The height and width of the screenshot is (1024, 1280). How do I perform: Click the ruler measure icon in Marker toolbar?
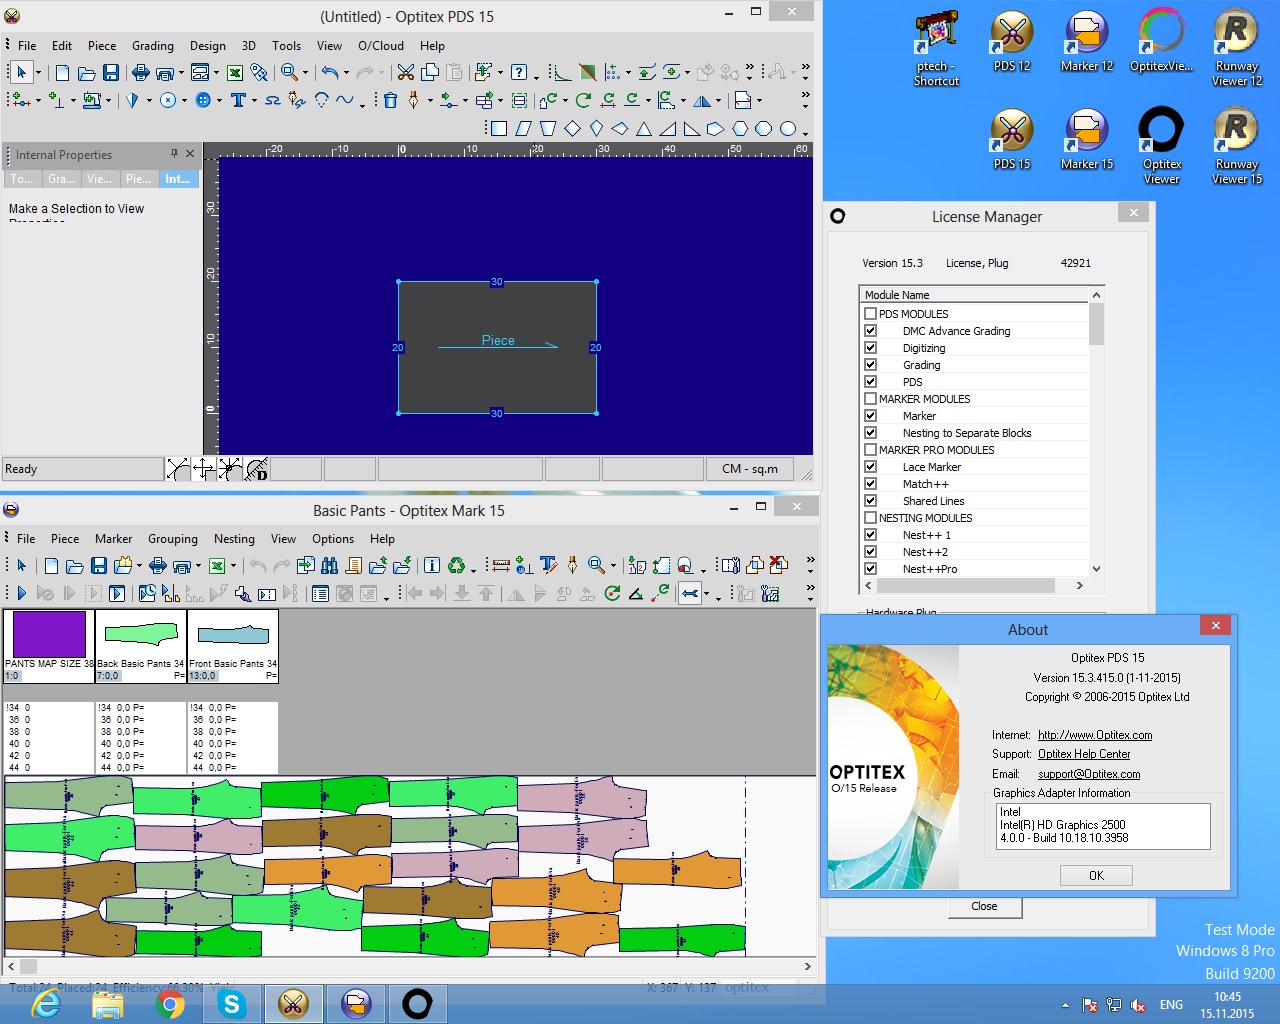point(501,565)
